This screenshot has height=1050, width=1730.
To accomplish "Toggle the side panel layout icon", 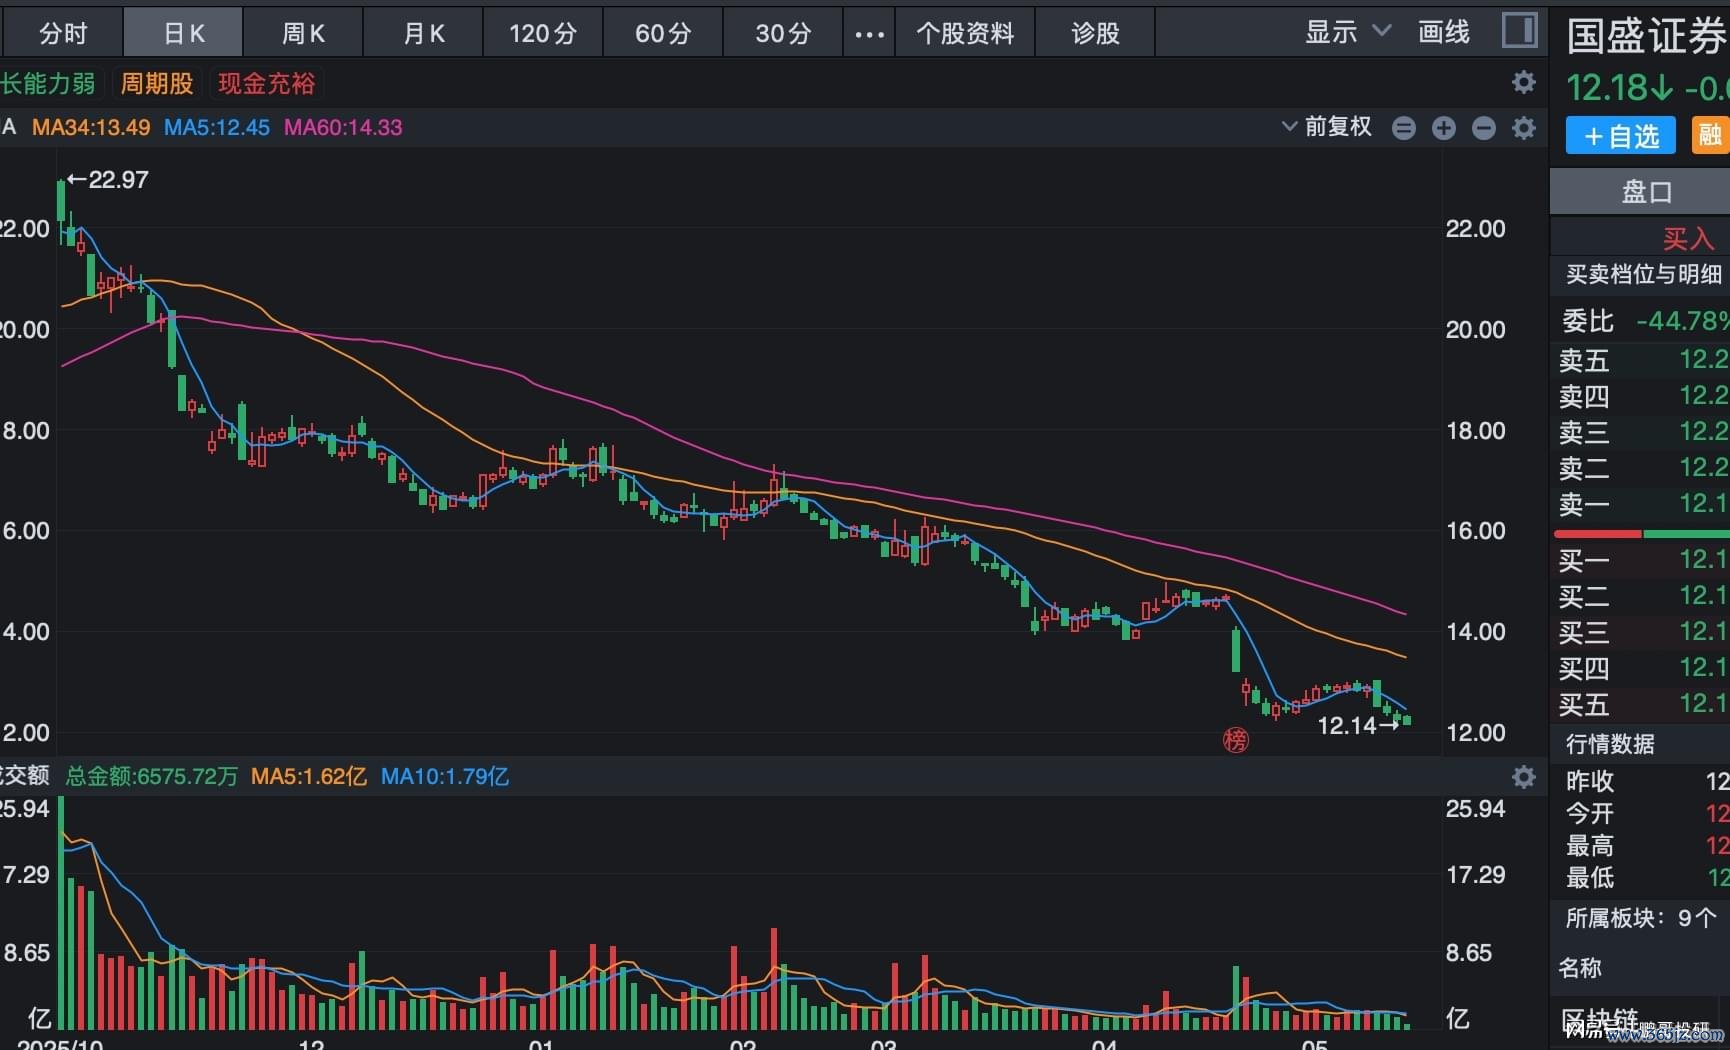I will pos(1520,30).
